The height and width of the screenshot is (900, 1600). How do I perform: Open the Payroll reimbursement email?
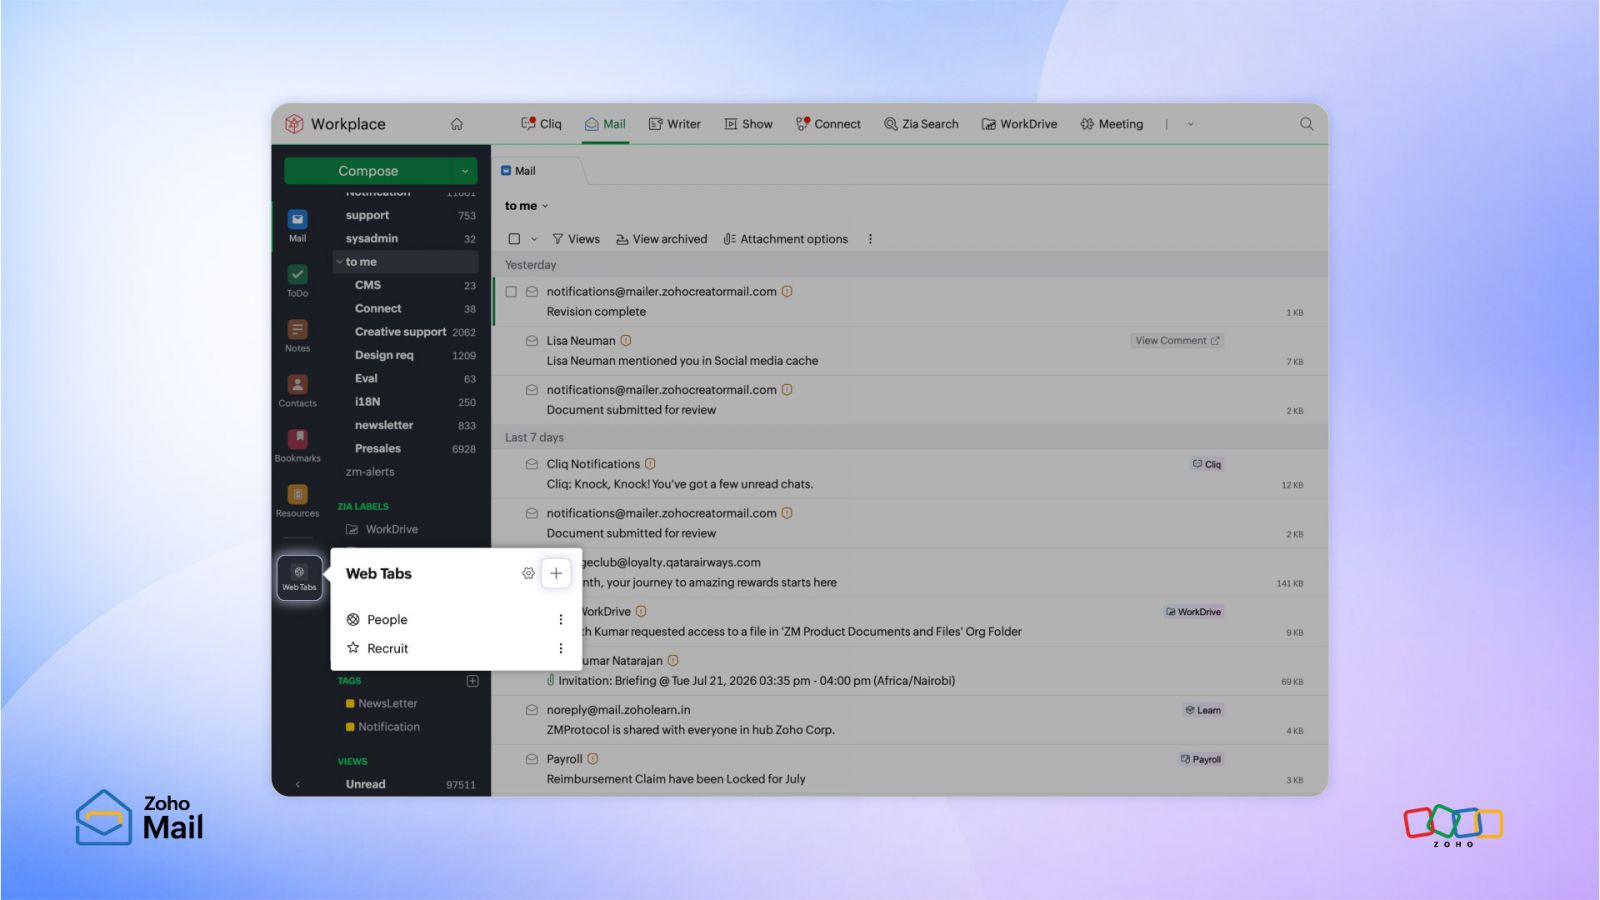(910, 769)
